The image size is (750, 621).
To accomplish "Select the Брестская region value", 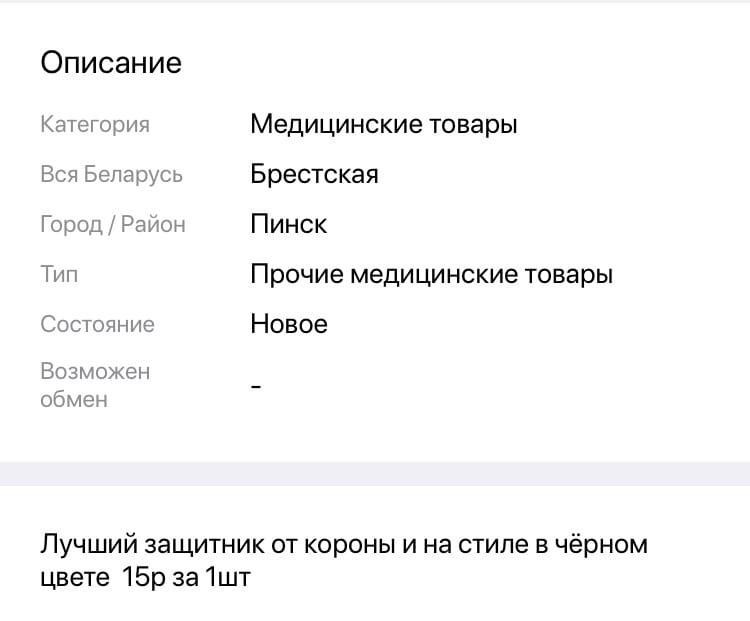I will click(314, 175).
